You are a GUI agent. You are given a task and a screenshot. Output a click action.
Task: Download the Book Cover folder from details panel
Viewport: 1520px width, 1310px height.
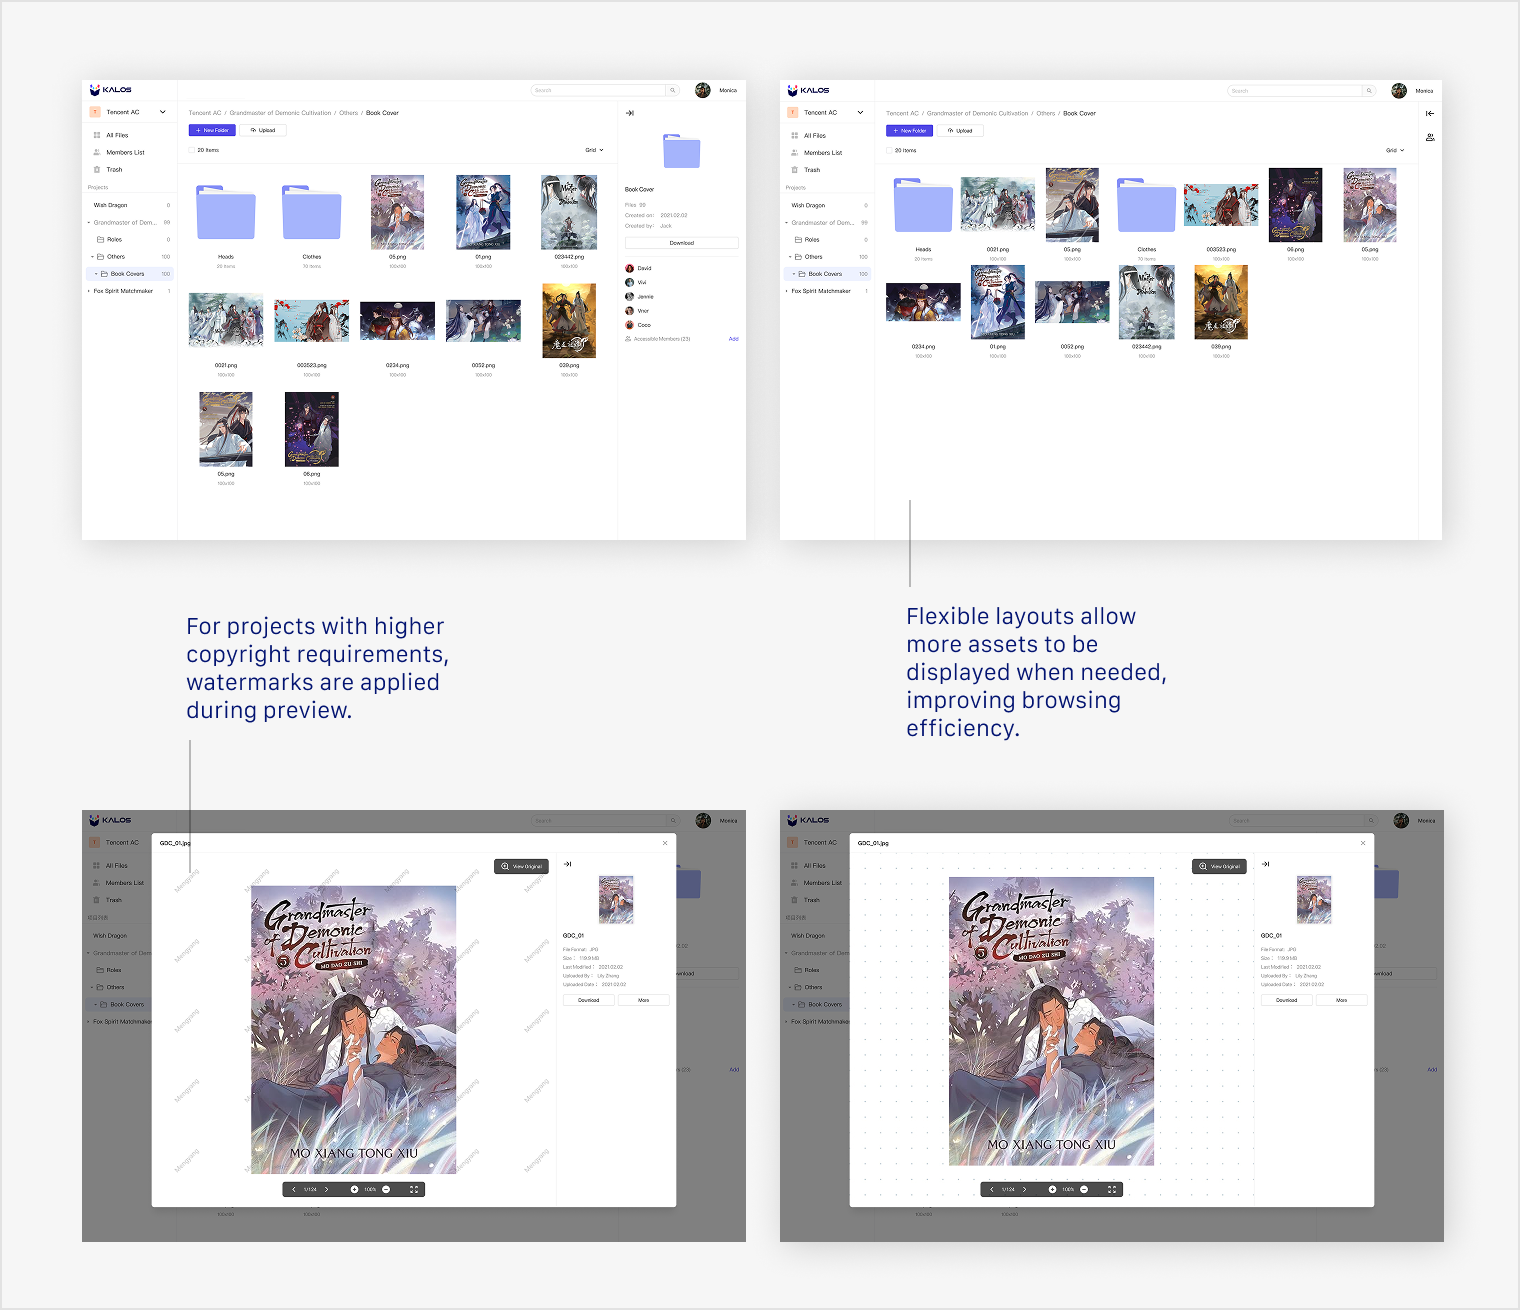tap(682, 243)
